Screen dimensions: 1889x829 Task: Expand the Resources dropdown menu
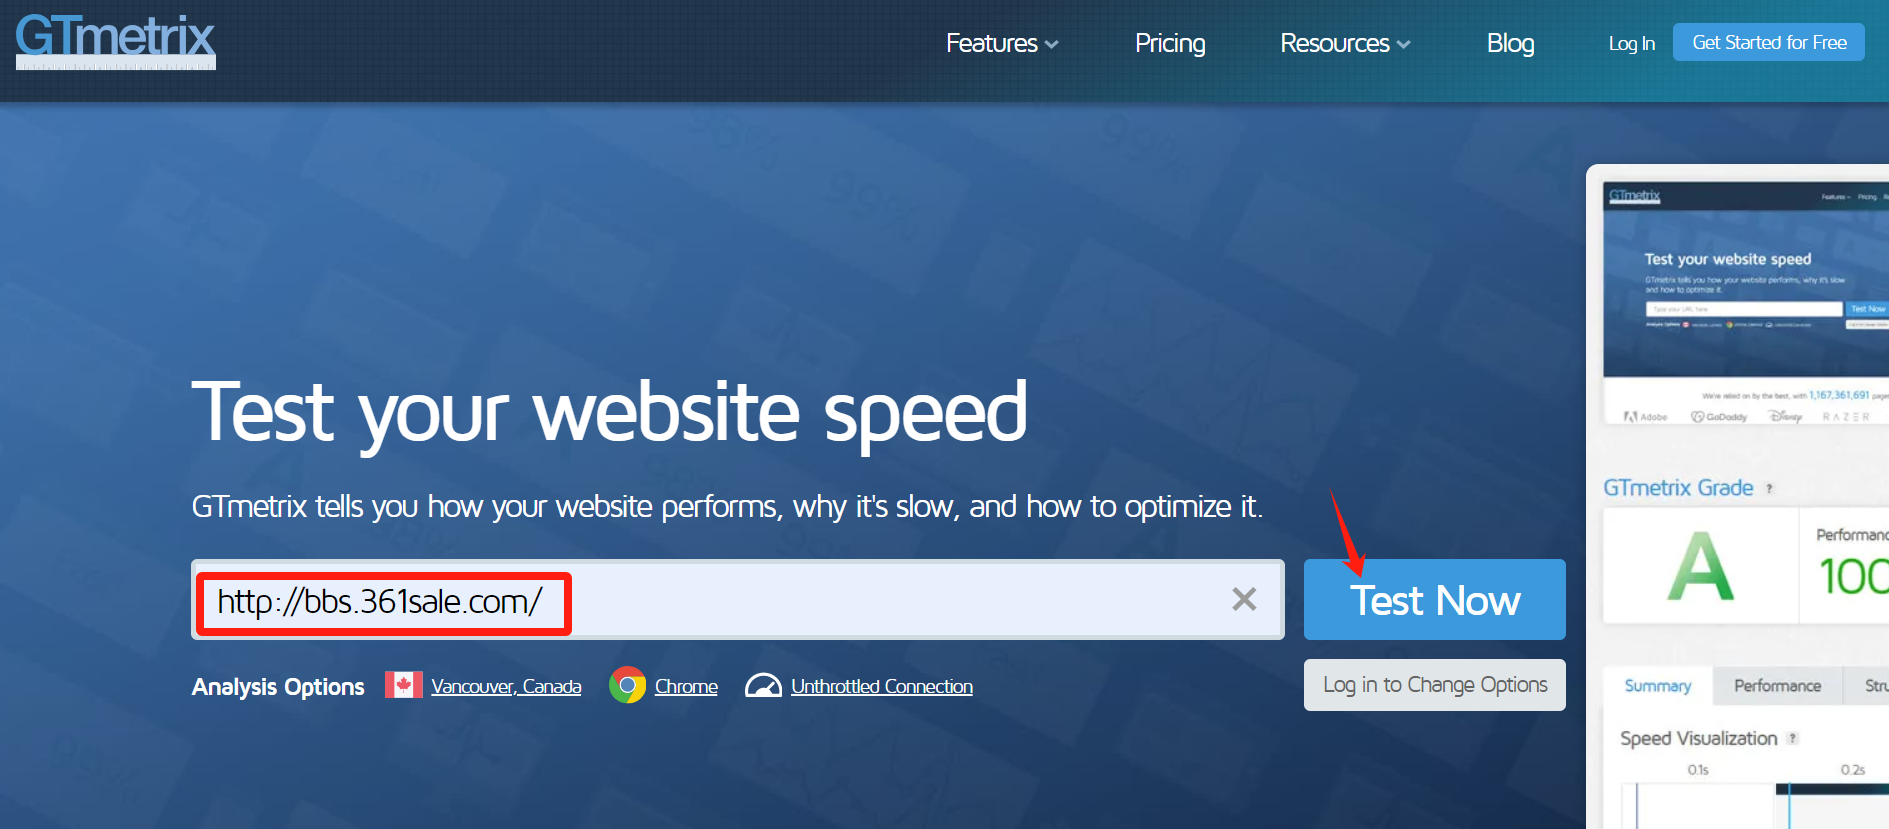[x=1345, y=43]
